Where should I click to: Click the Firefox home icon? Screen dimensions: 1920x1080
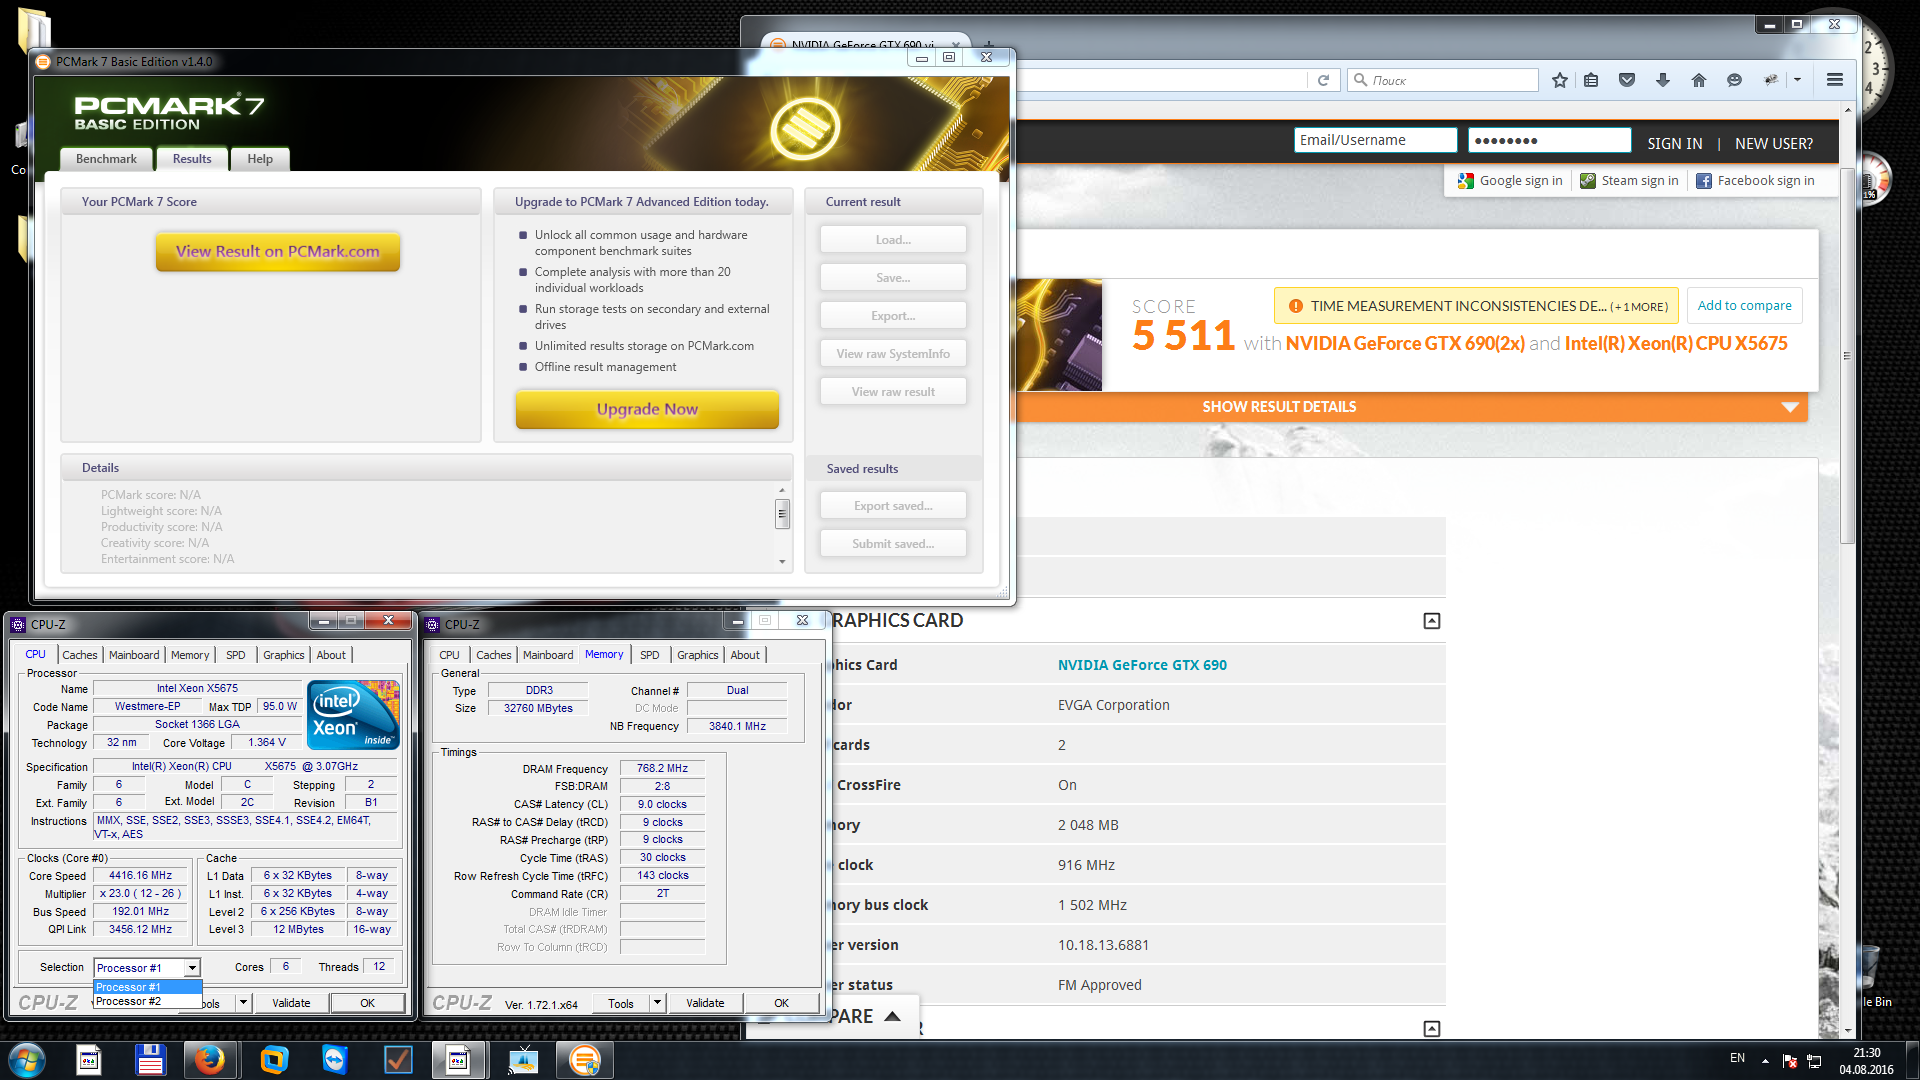(1699, 80)
